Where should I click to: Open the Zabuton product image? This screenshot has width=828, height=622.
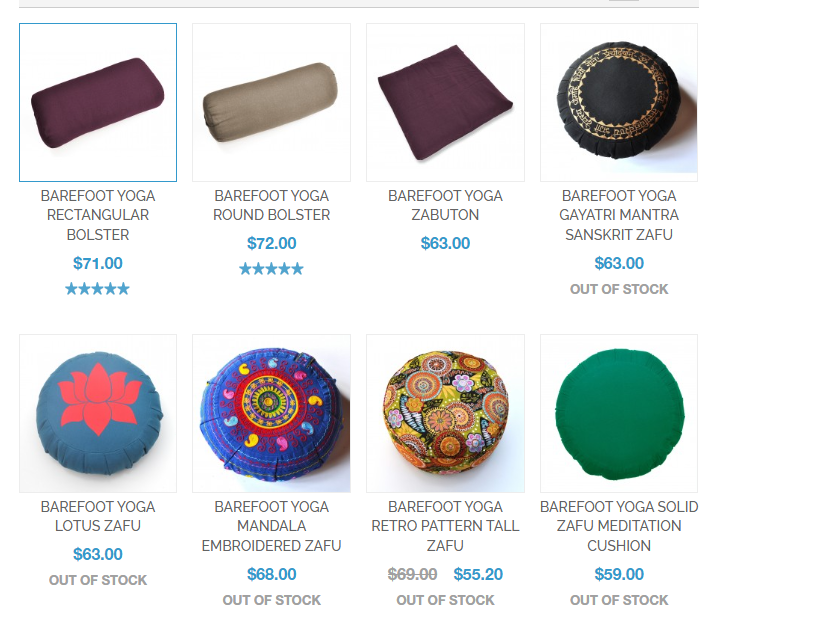coord(445,102)
